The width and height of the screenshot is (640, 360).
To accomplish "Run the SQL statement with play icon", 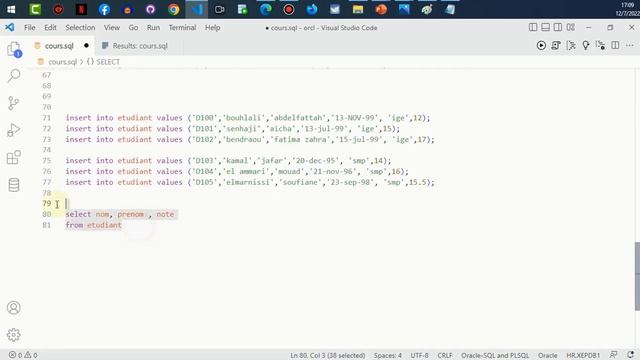I will click(x=541, y=45).
